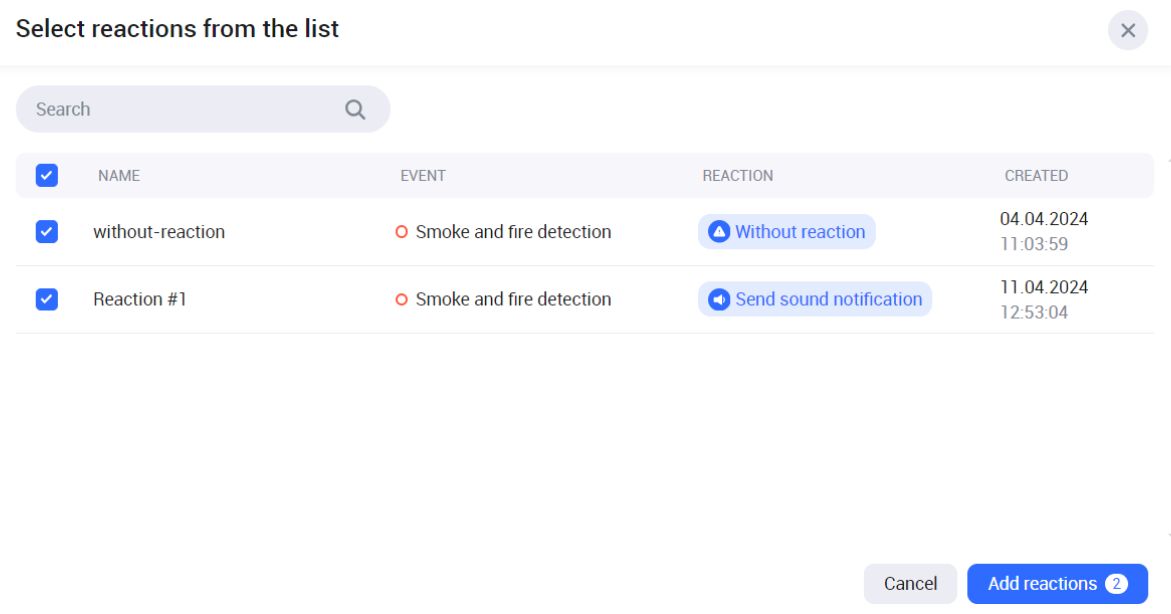
Task: Click the magnifier icon in the search bar
Action: pyautogui.click(x=355, y=110)
